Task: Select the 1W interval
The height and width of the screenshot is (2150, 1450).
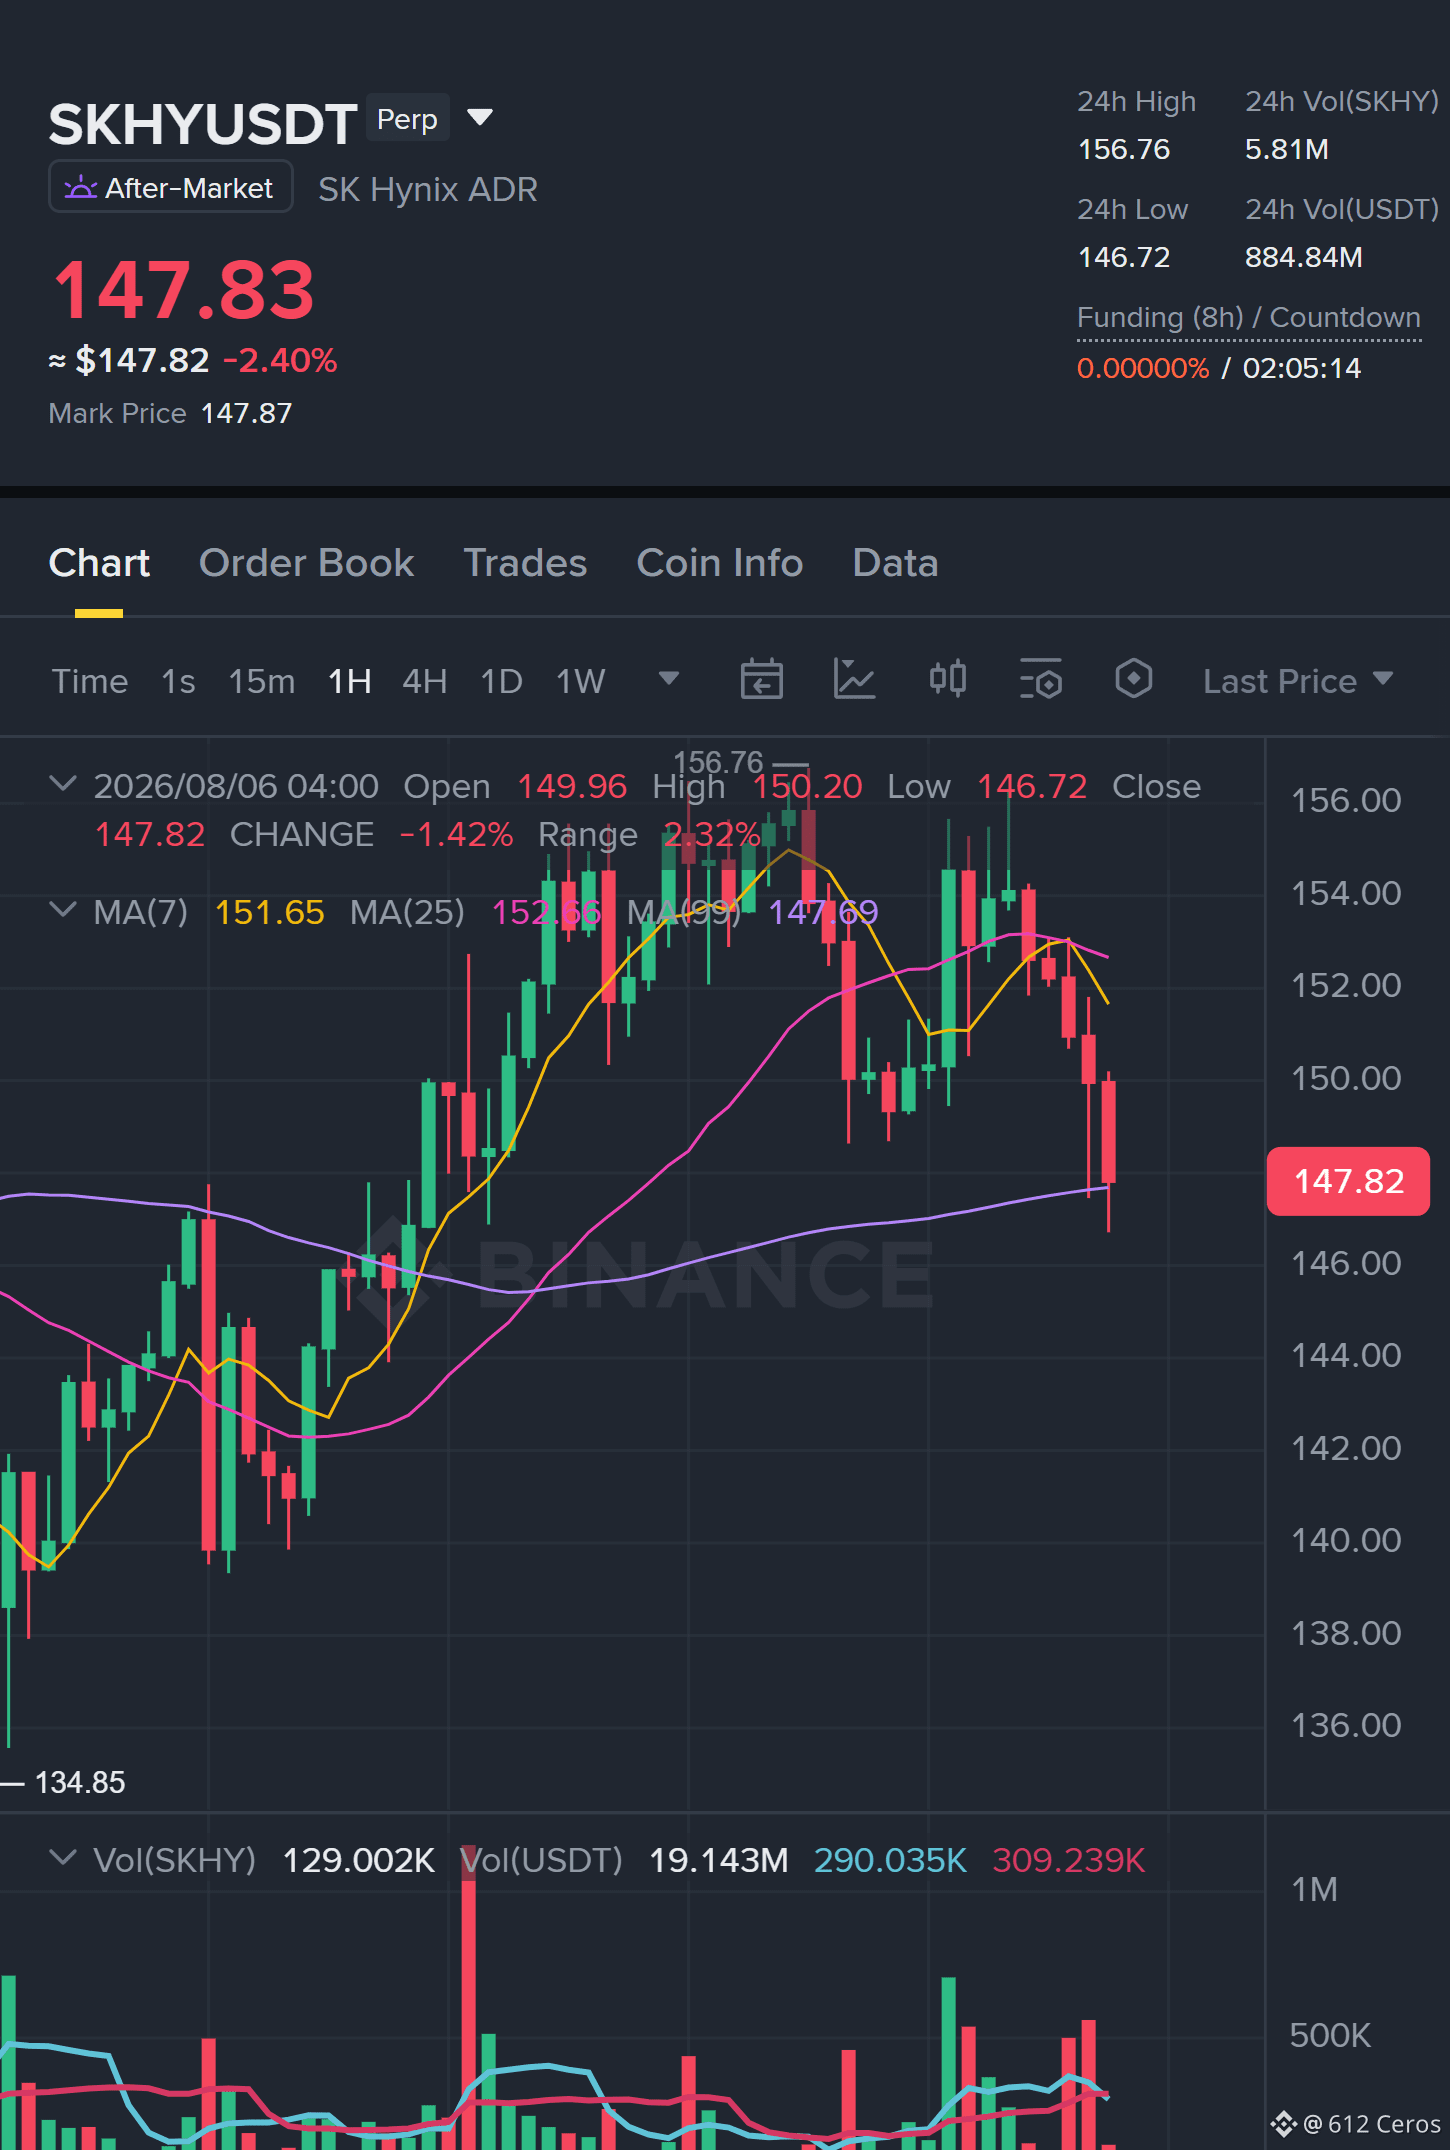Action: [581, 681]
